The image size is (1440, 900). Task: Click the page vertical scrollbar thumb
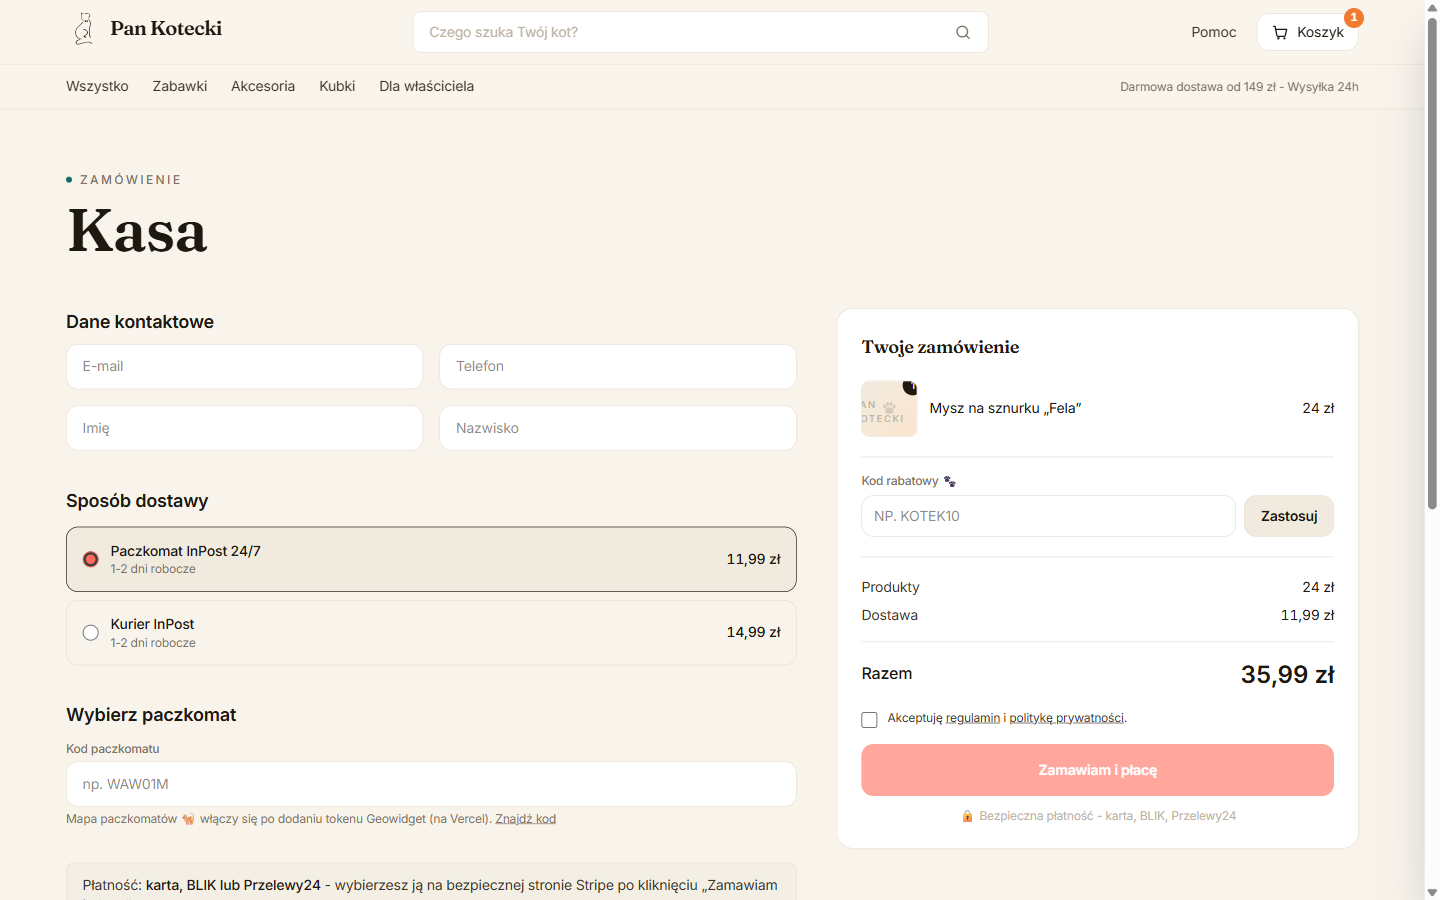[x=1432, y=262]
